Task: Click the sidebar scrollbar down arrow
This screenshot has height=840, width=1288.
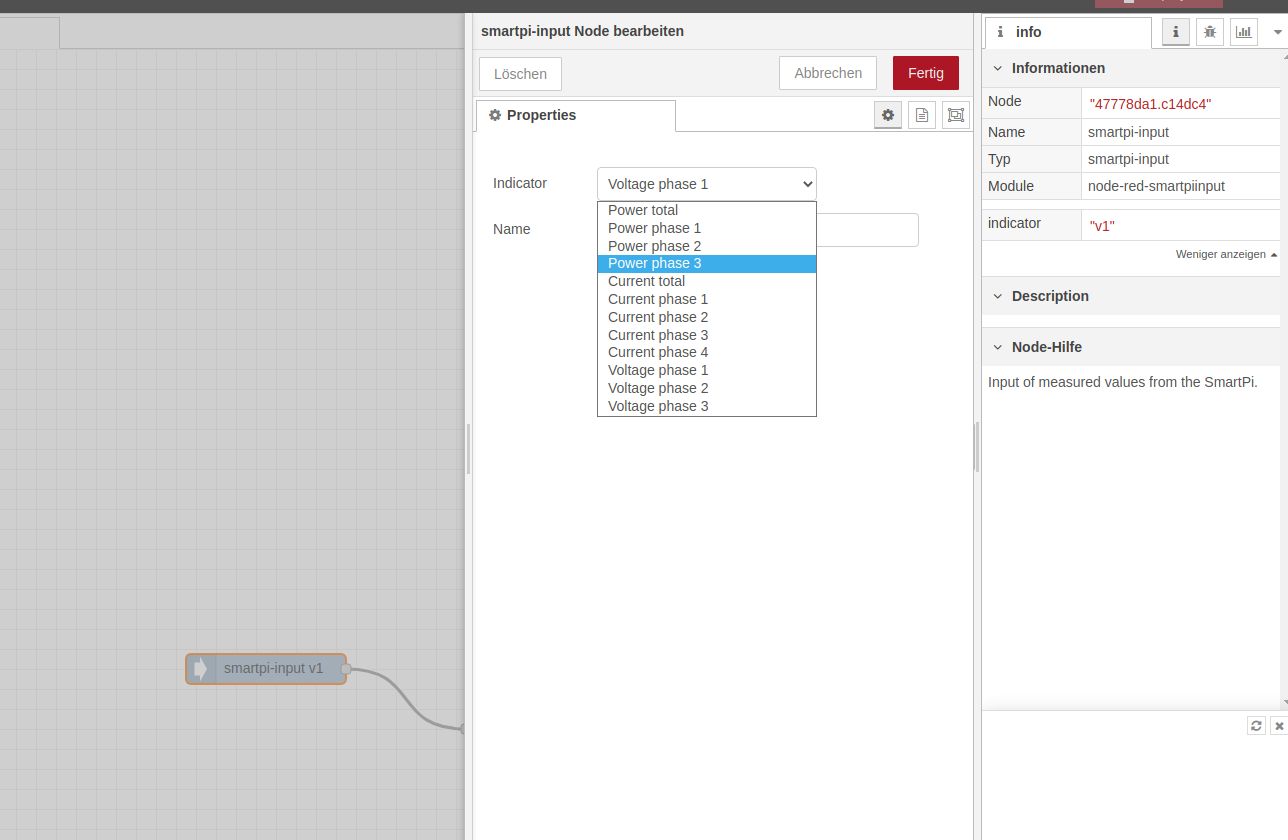Action: pyautogui.click(x=1284, y=704)
